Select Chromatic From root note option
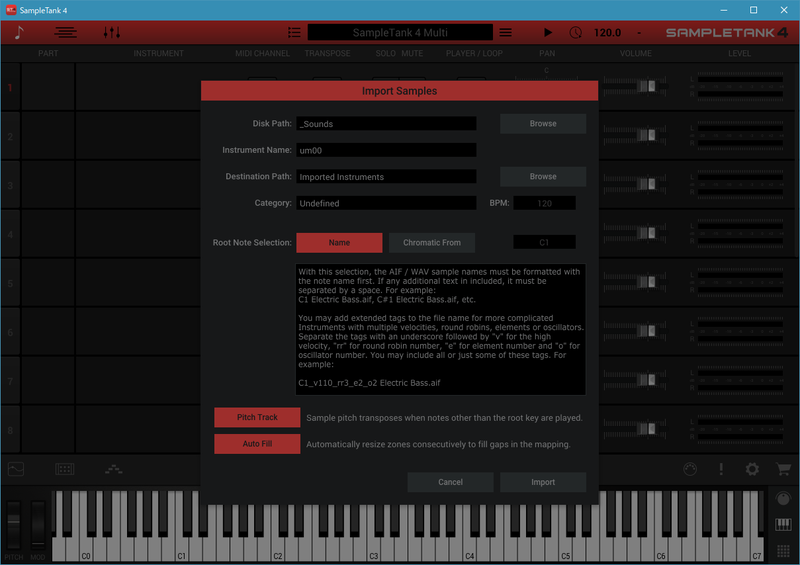The height and width of the screenshot is (565, 800). (x=432, y=242)
